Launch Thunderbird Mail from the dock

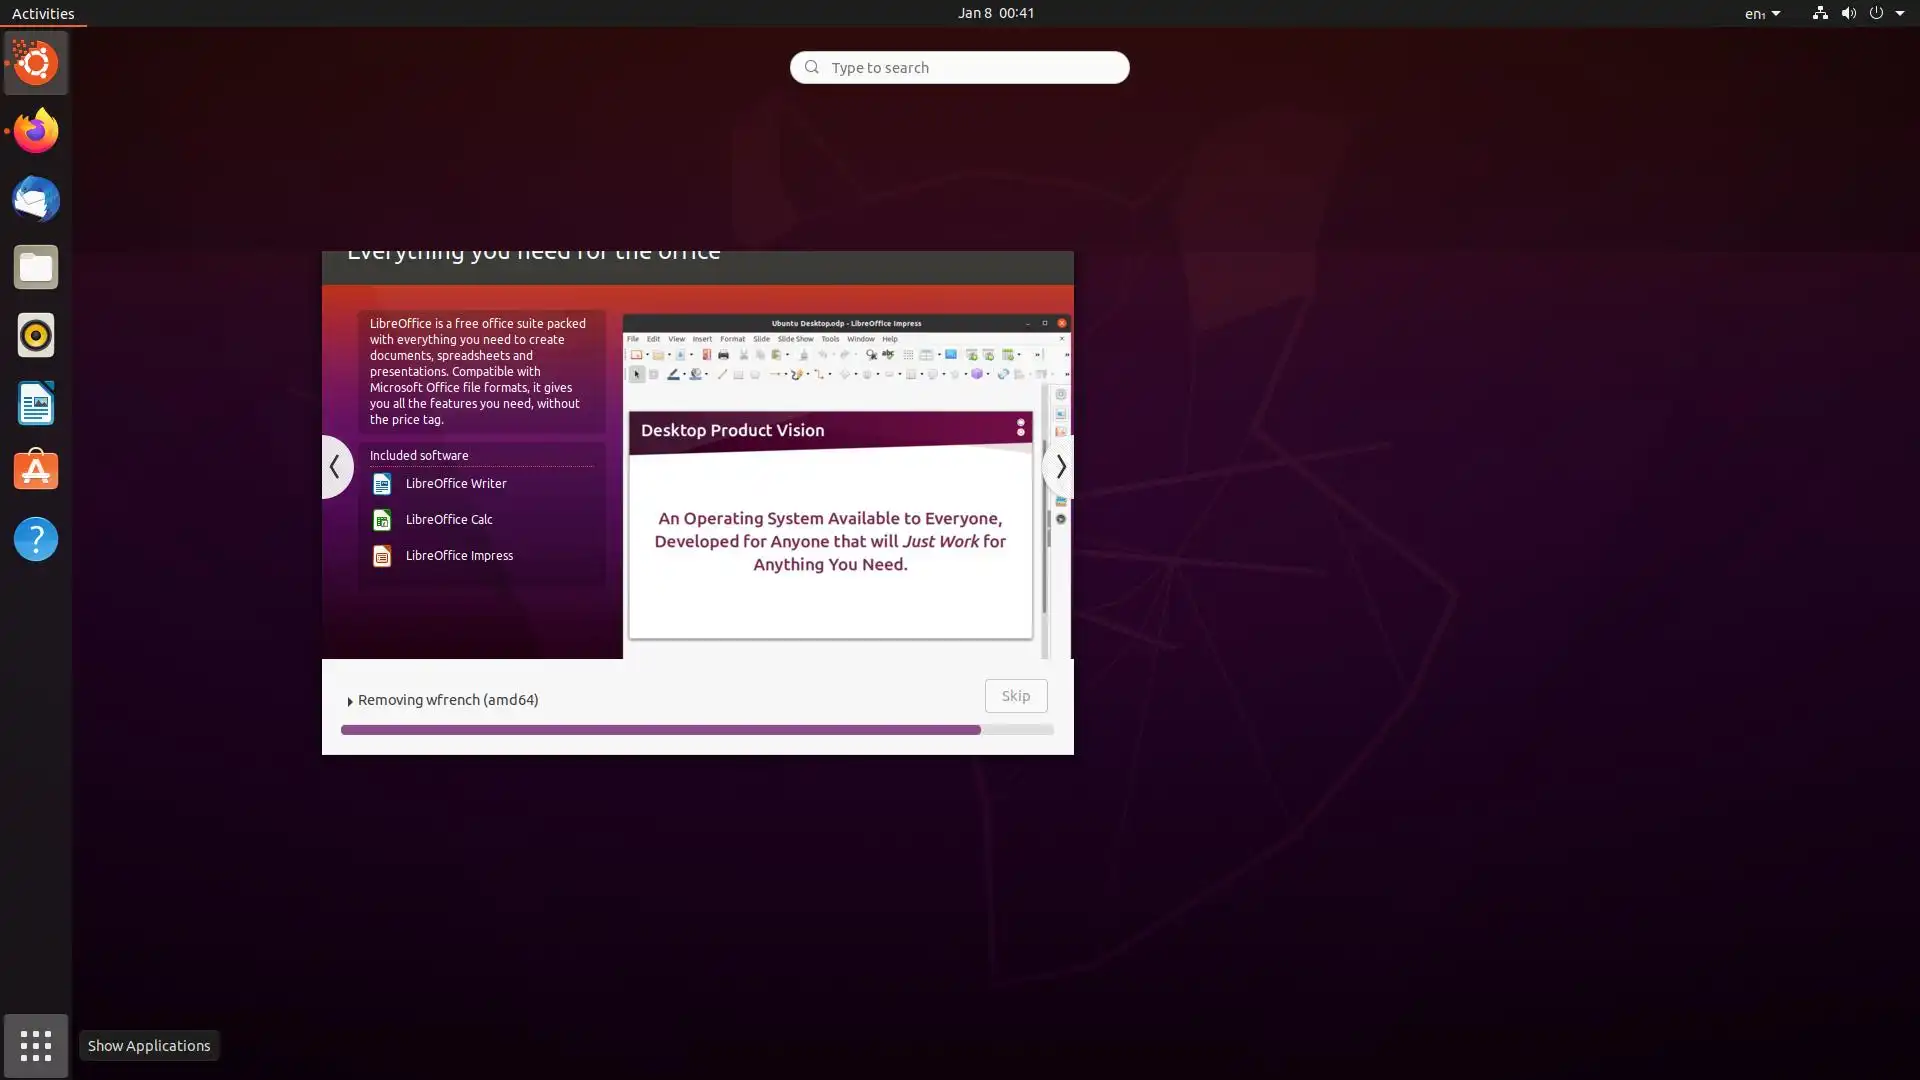pyautogui.click(x=36, y=199)
